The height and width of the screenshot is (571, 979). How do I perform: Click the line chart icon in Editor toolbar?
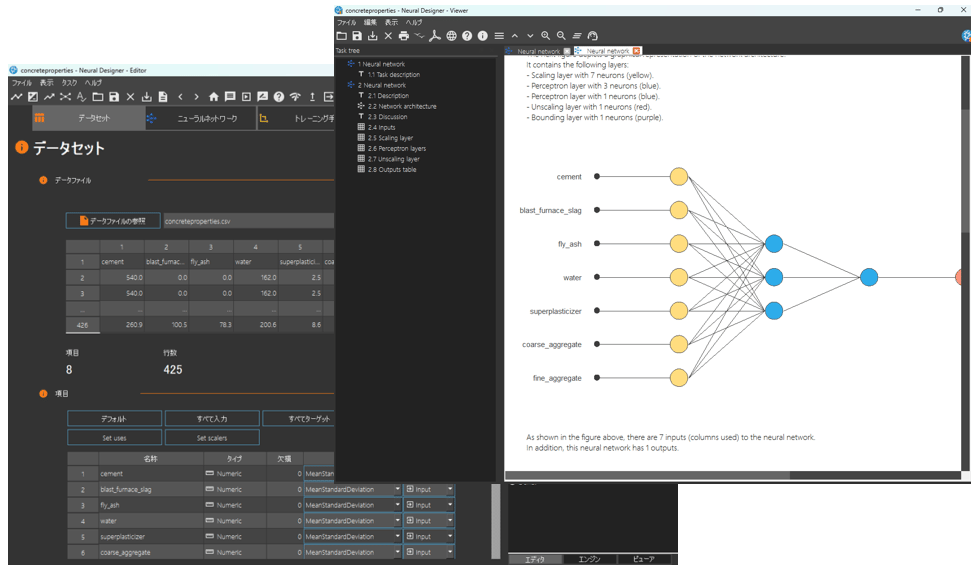16,97
